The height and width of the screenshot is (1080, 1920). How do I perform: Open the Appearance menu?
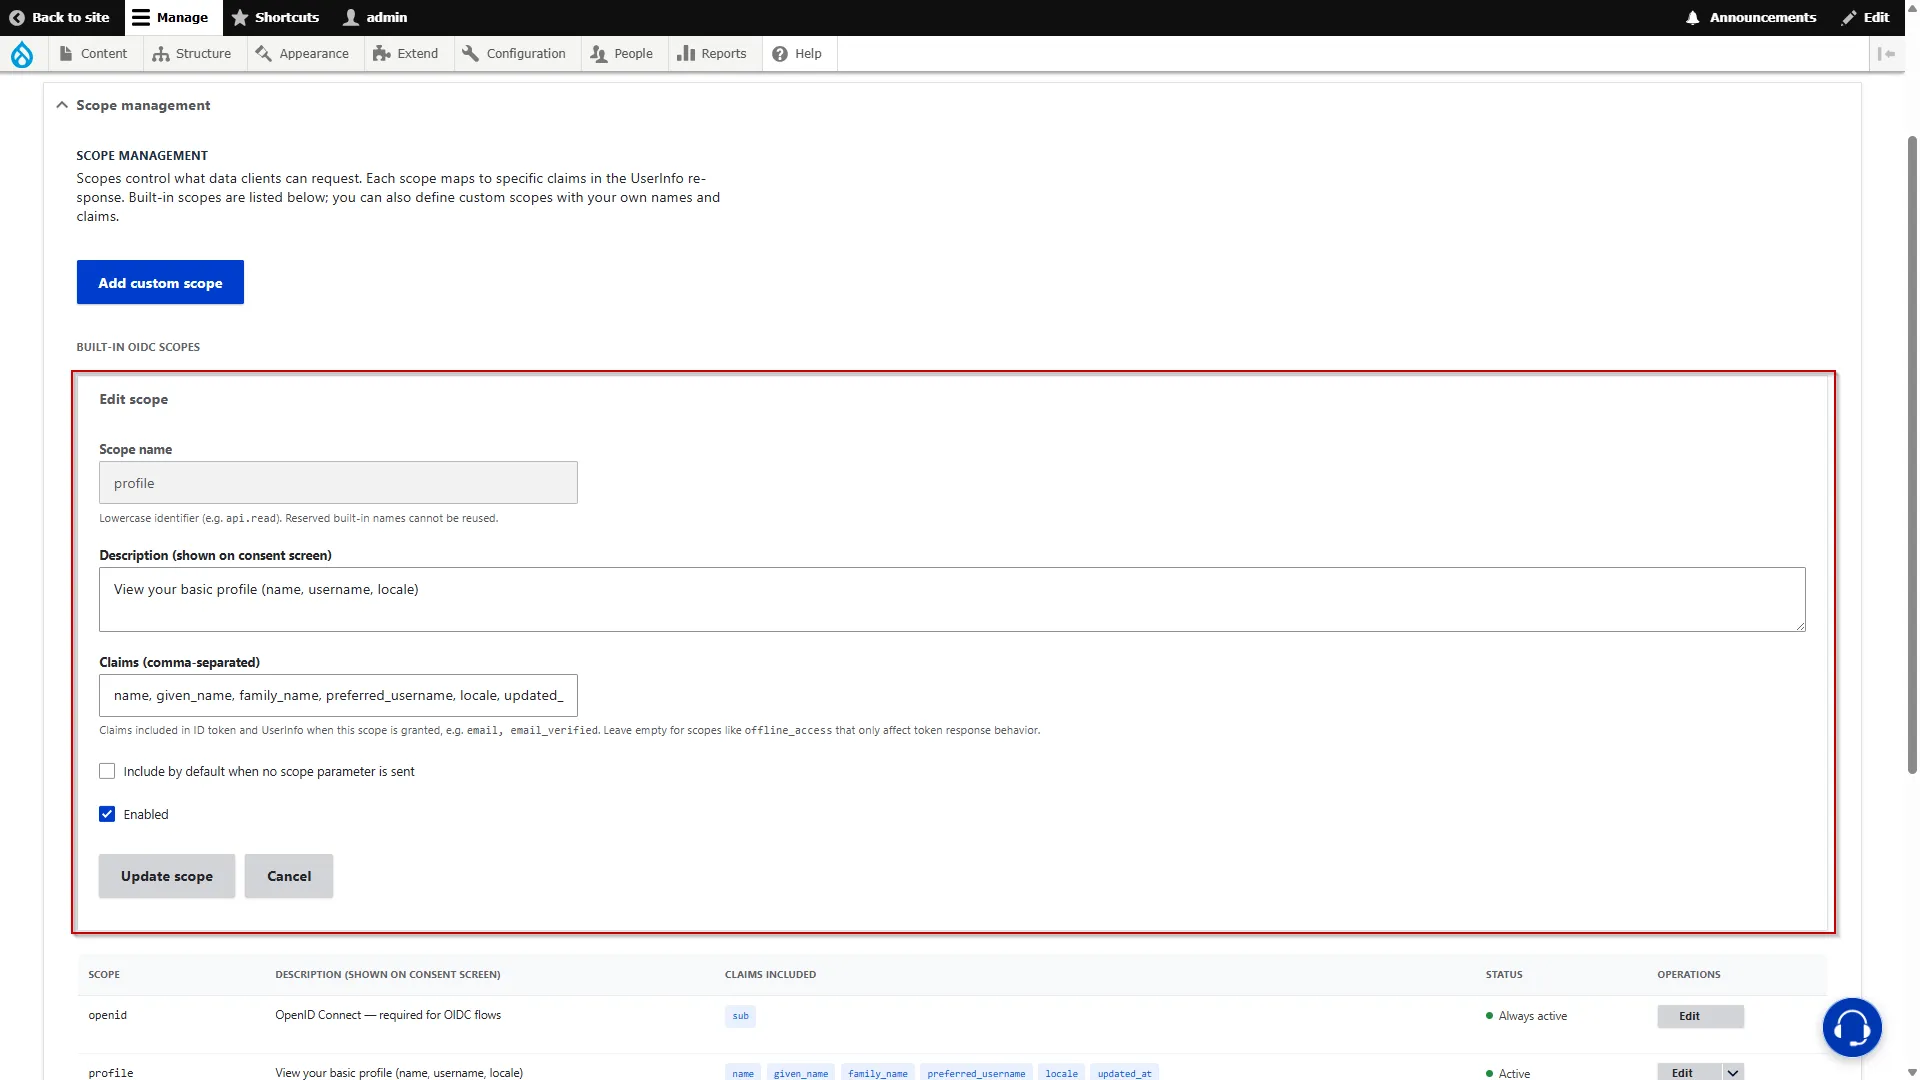click(302, 54)
